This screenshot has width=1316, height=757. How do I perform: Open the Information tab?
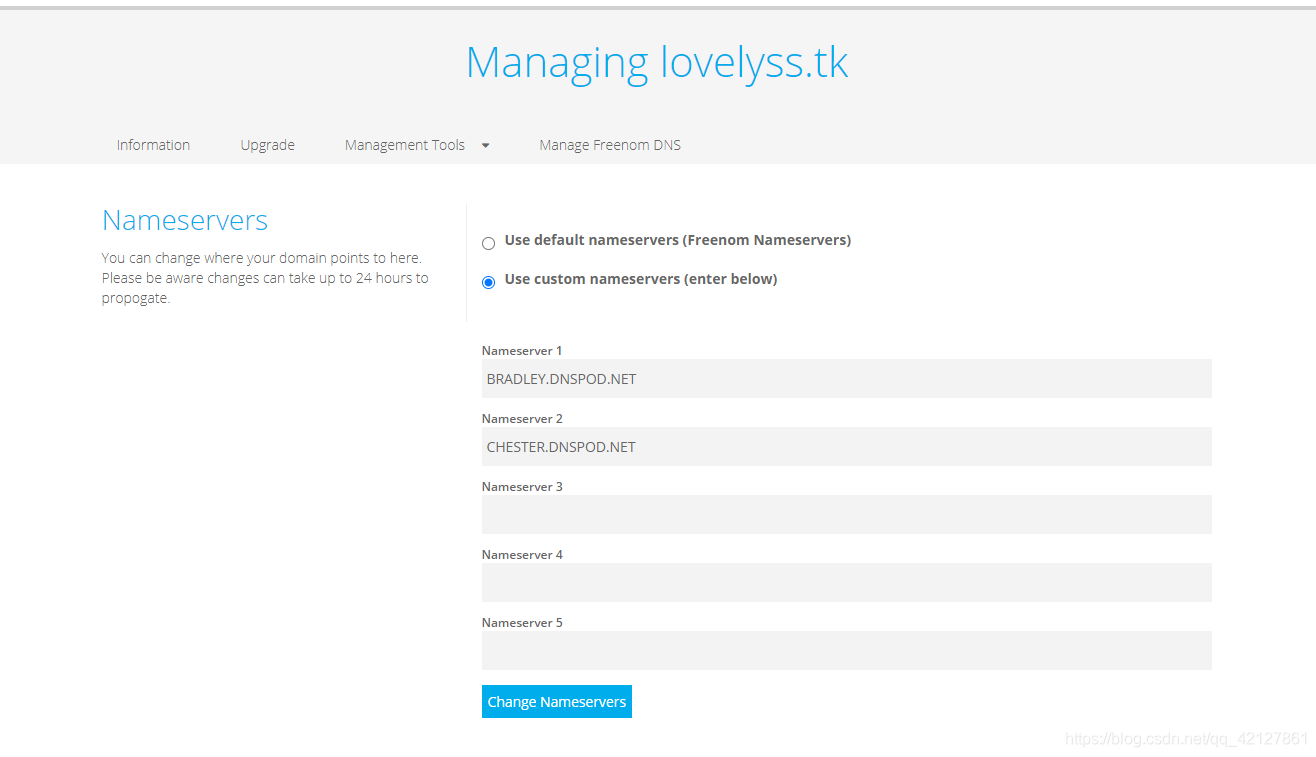pyautogui.click(x=153, y=145)
